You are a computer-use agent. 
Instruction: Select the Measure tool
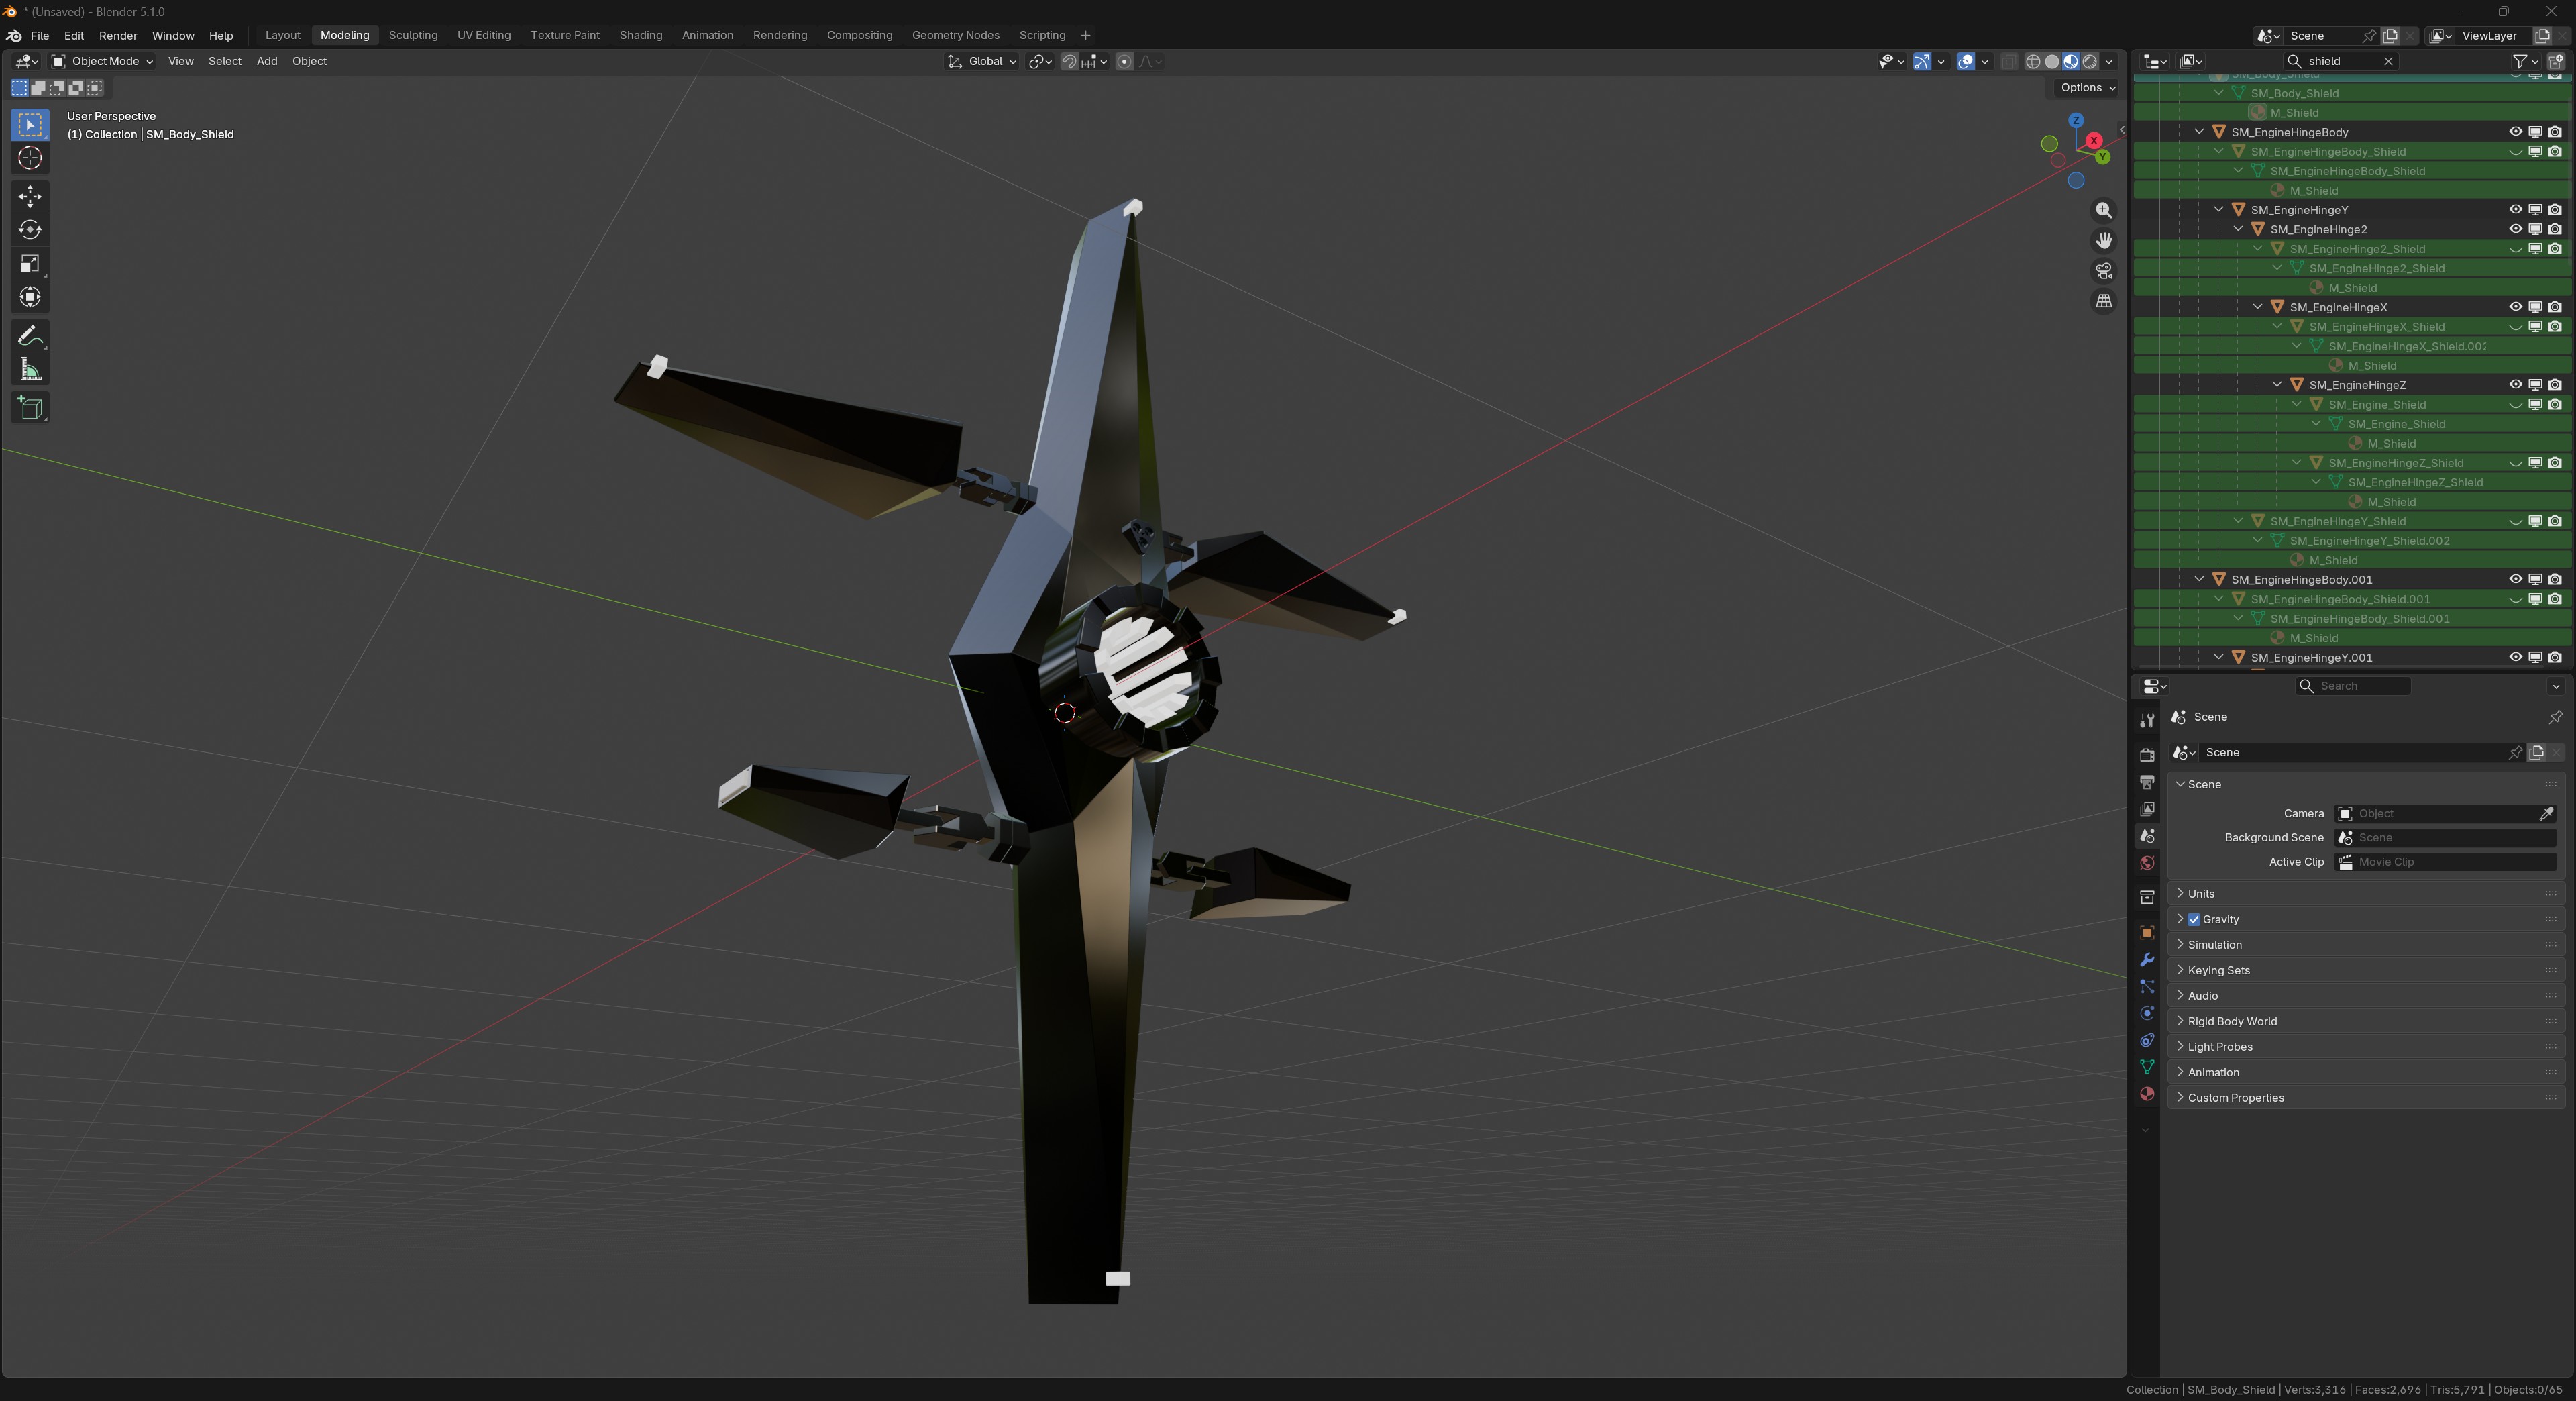pyautogui.click(x=30, y=371)
